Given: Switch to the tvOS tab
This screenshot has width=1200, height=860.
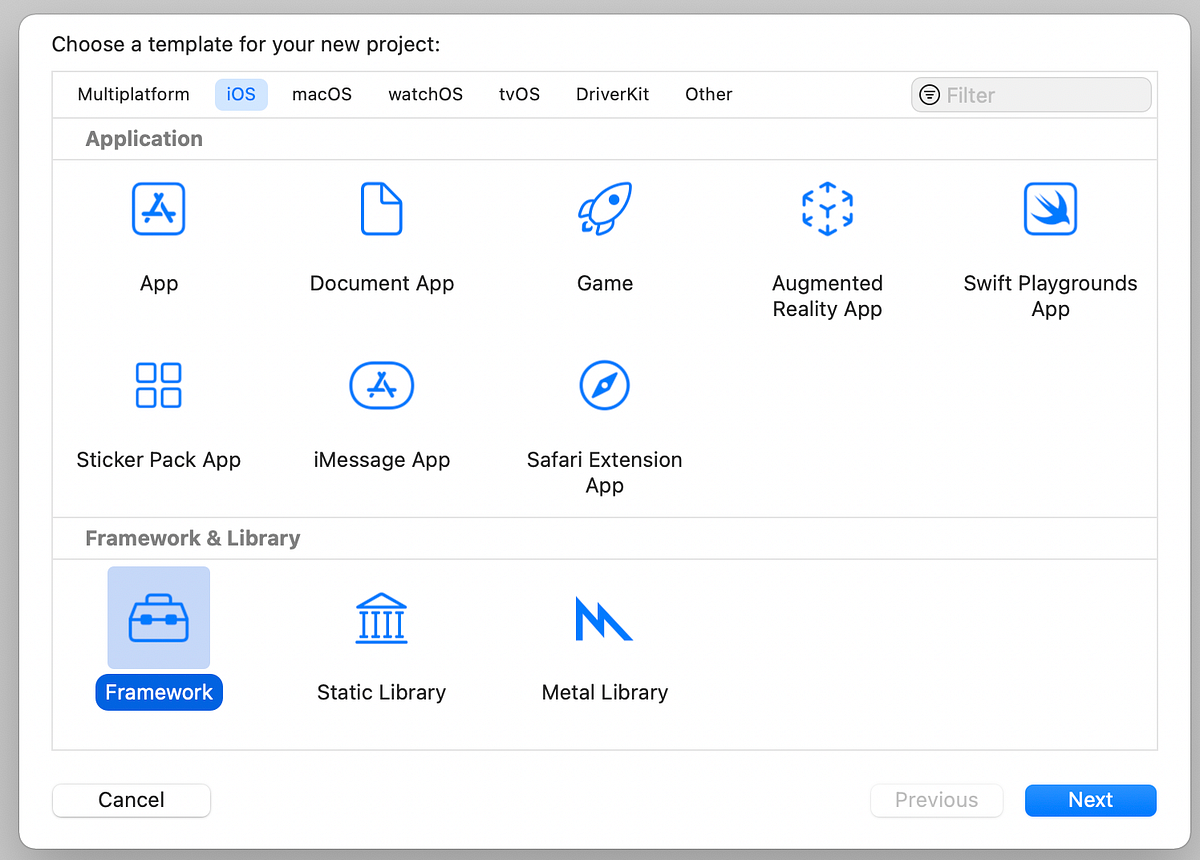Looking at the screenshot, I should click(x=519, y=94).
